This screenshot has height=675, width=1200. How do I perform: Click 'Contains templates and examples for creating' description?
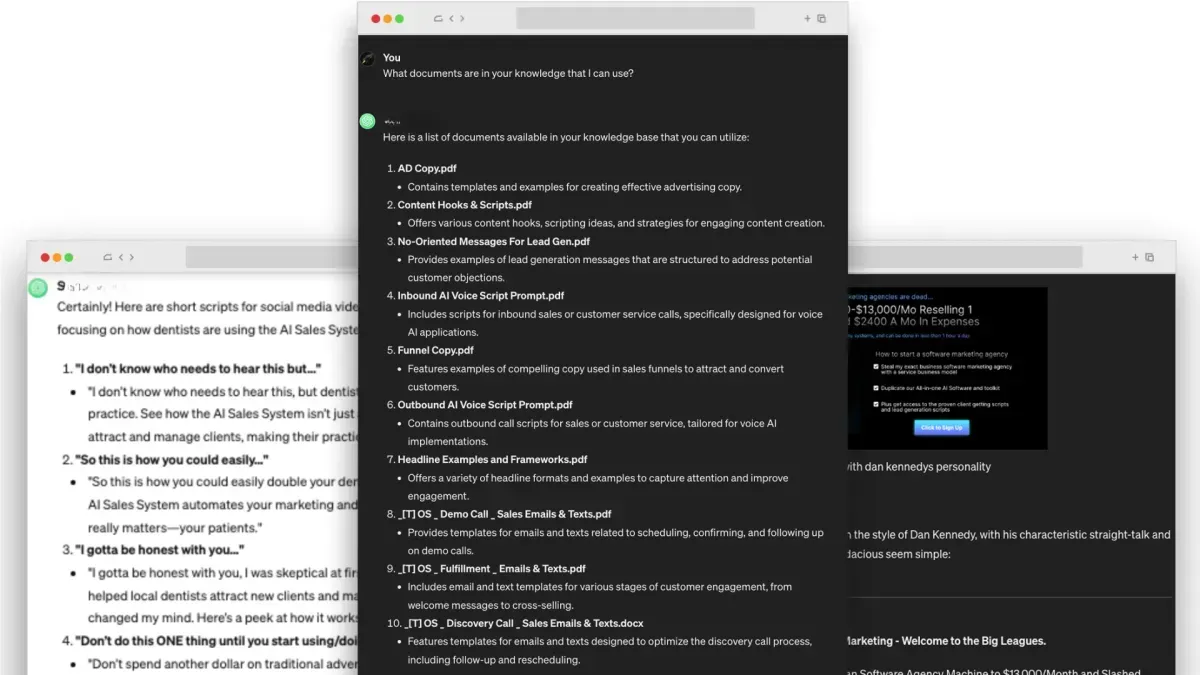click(575, 187)
